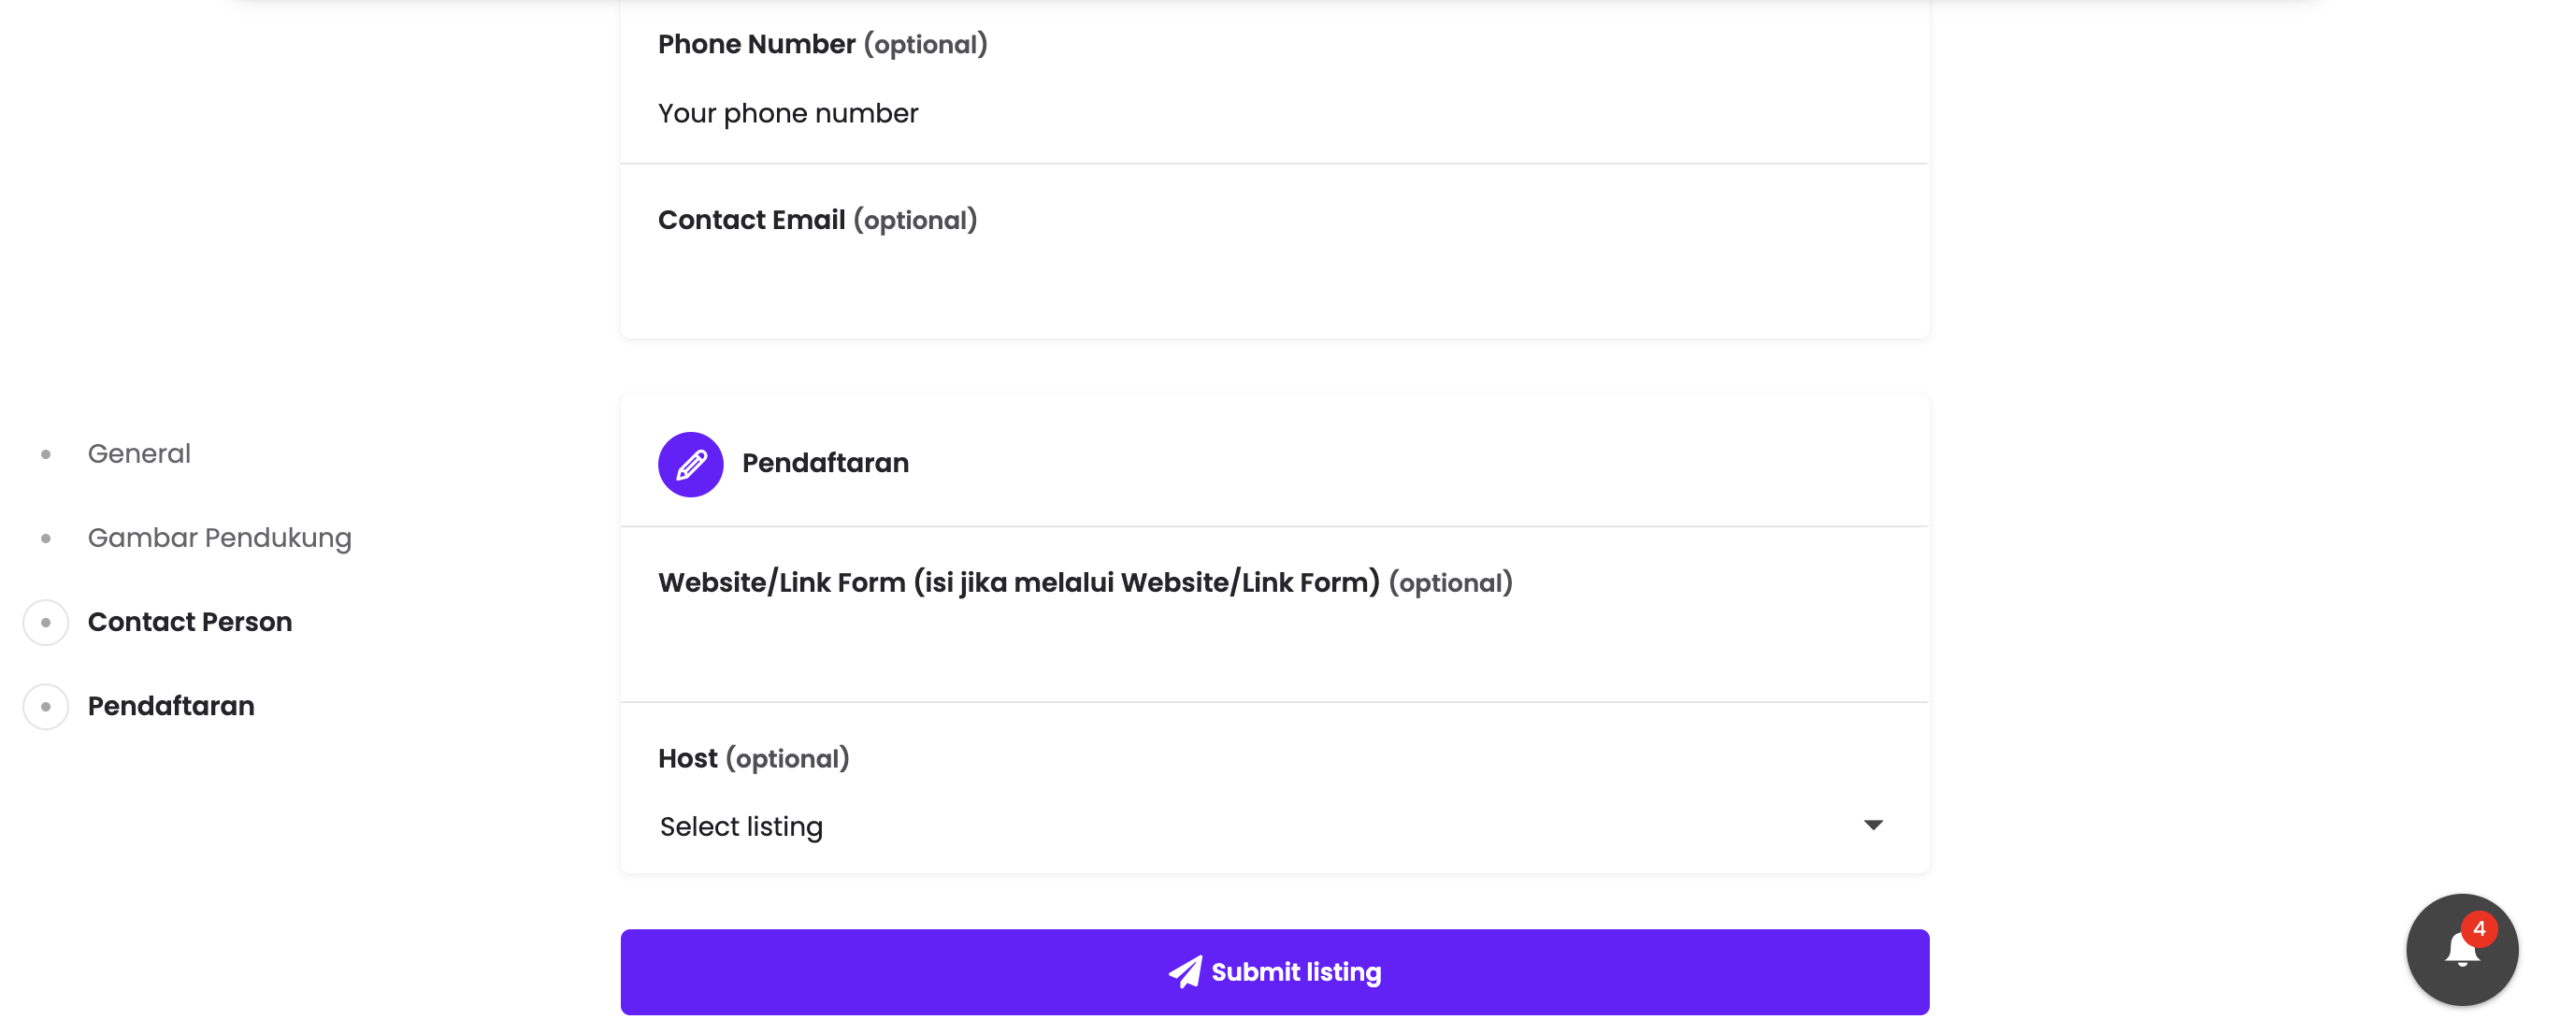Expand the Host dropdown arrow
Image resolution: width=2560 pixels, height=1034 pixels.
pos(1872,825)
